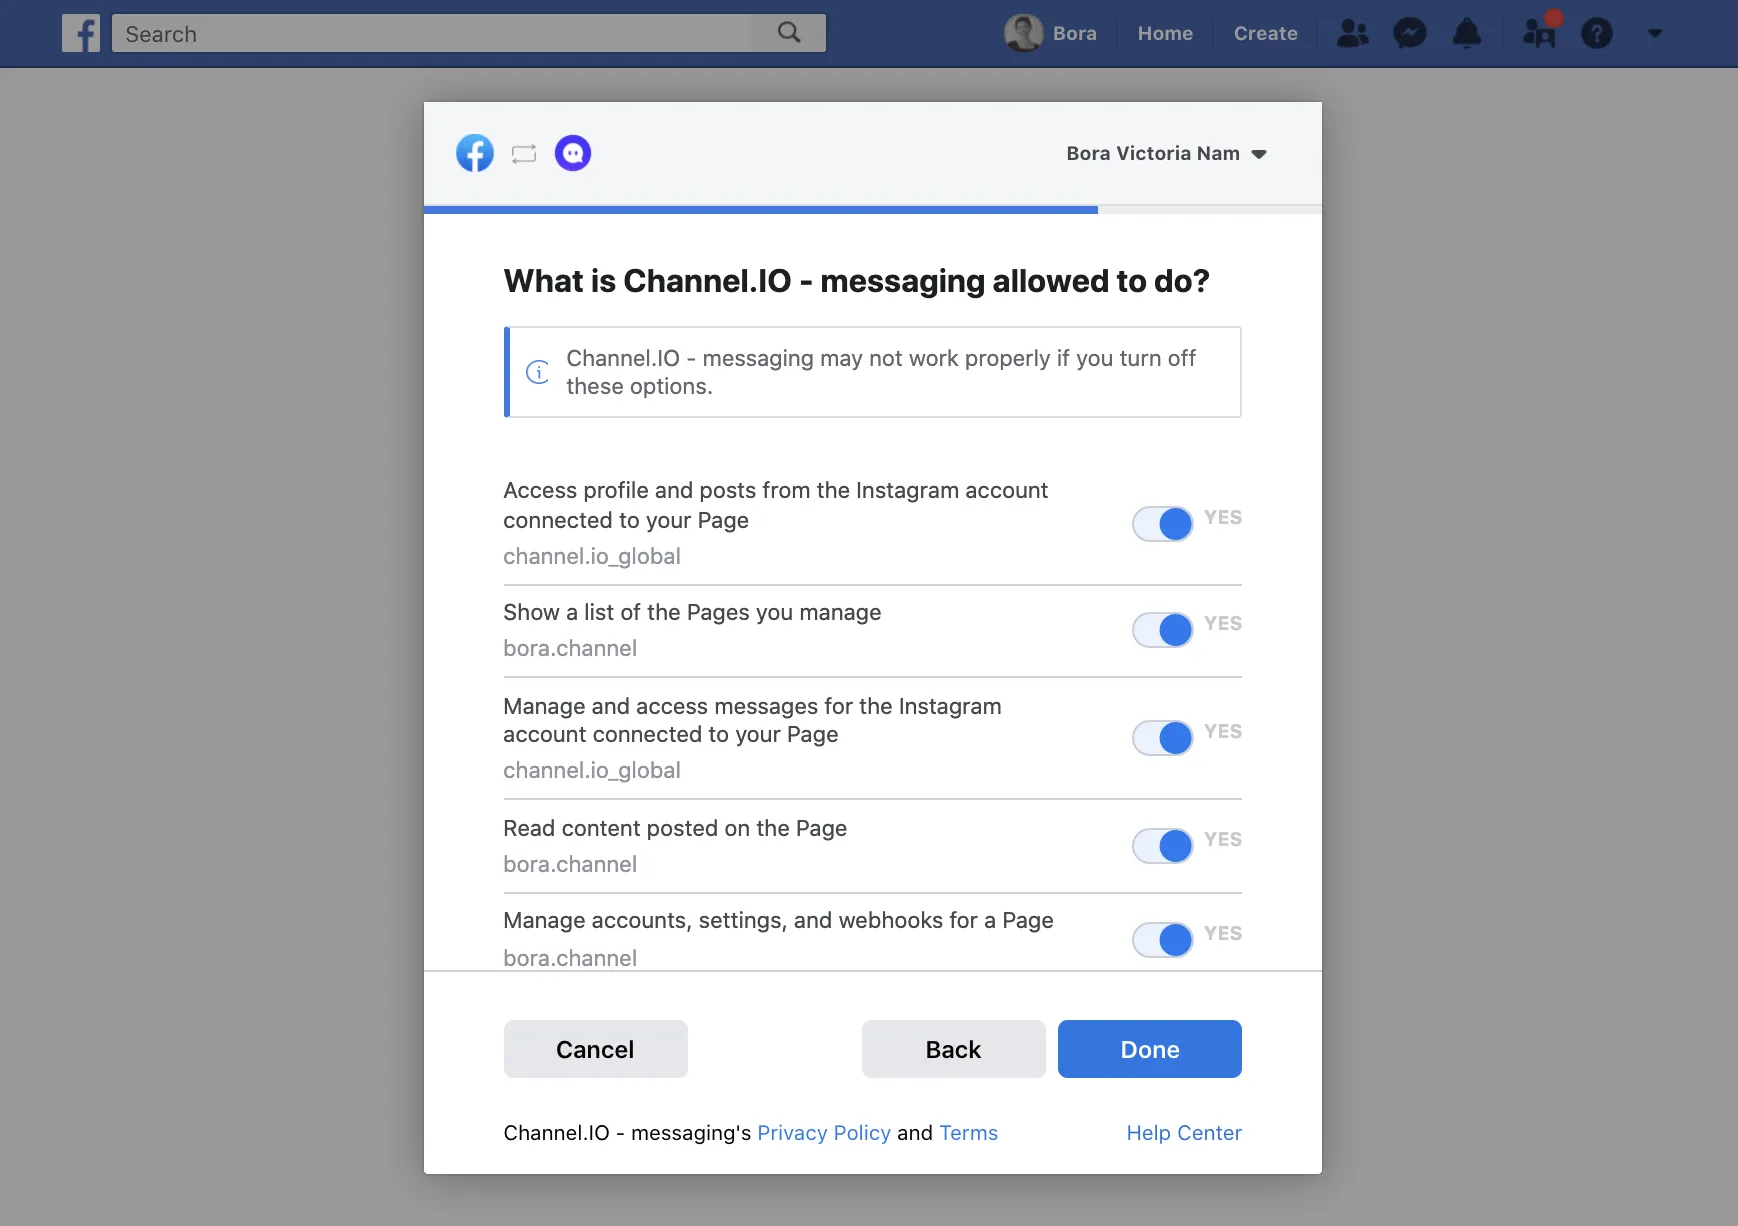Viewport: 1738px width, 1226px height.
Task: Click 'Manage accounts, settings, and webhooks' text
Action: pos(778,920)
